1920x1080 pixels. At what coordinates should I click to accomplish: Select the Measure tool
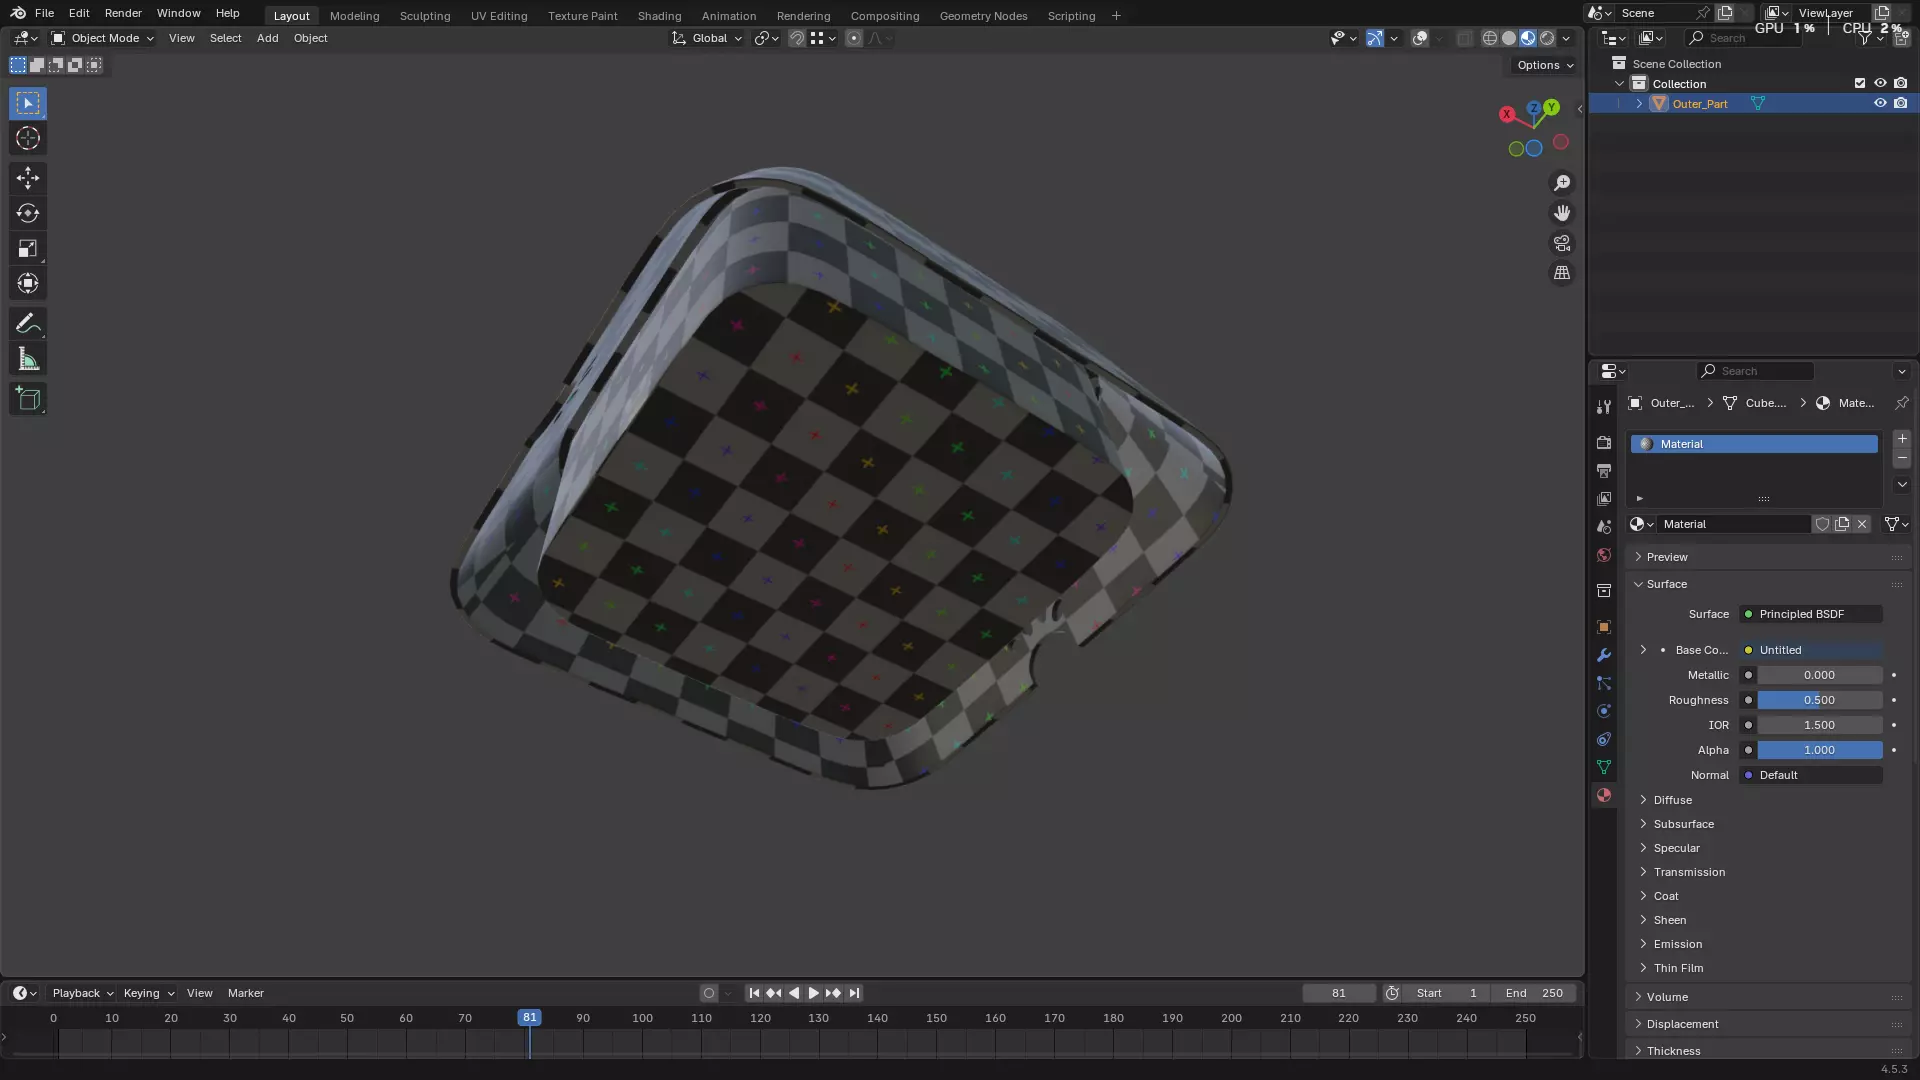(x=28, y=360)
